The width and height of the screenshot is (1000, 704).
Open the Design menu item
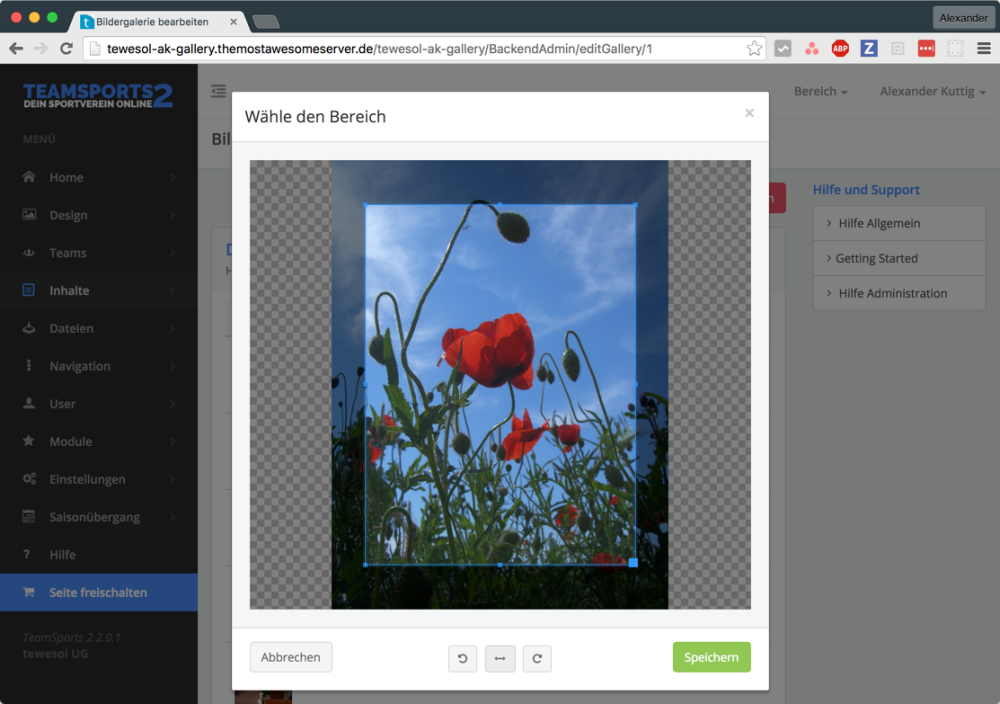(99, 215)
